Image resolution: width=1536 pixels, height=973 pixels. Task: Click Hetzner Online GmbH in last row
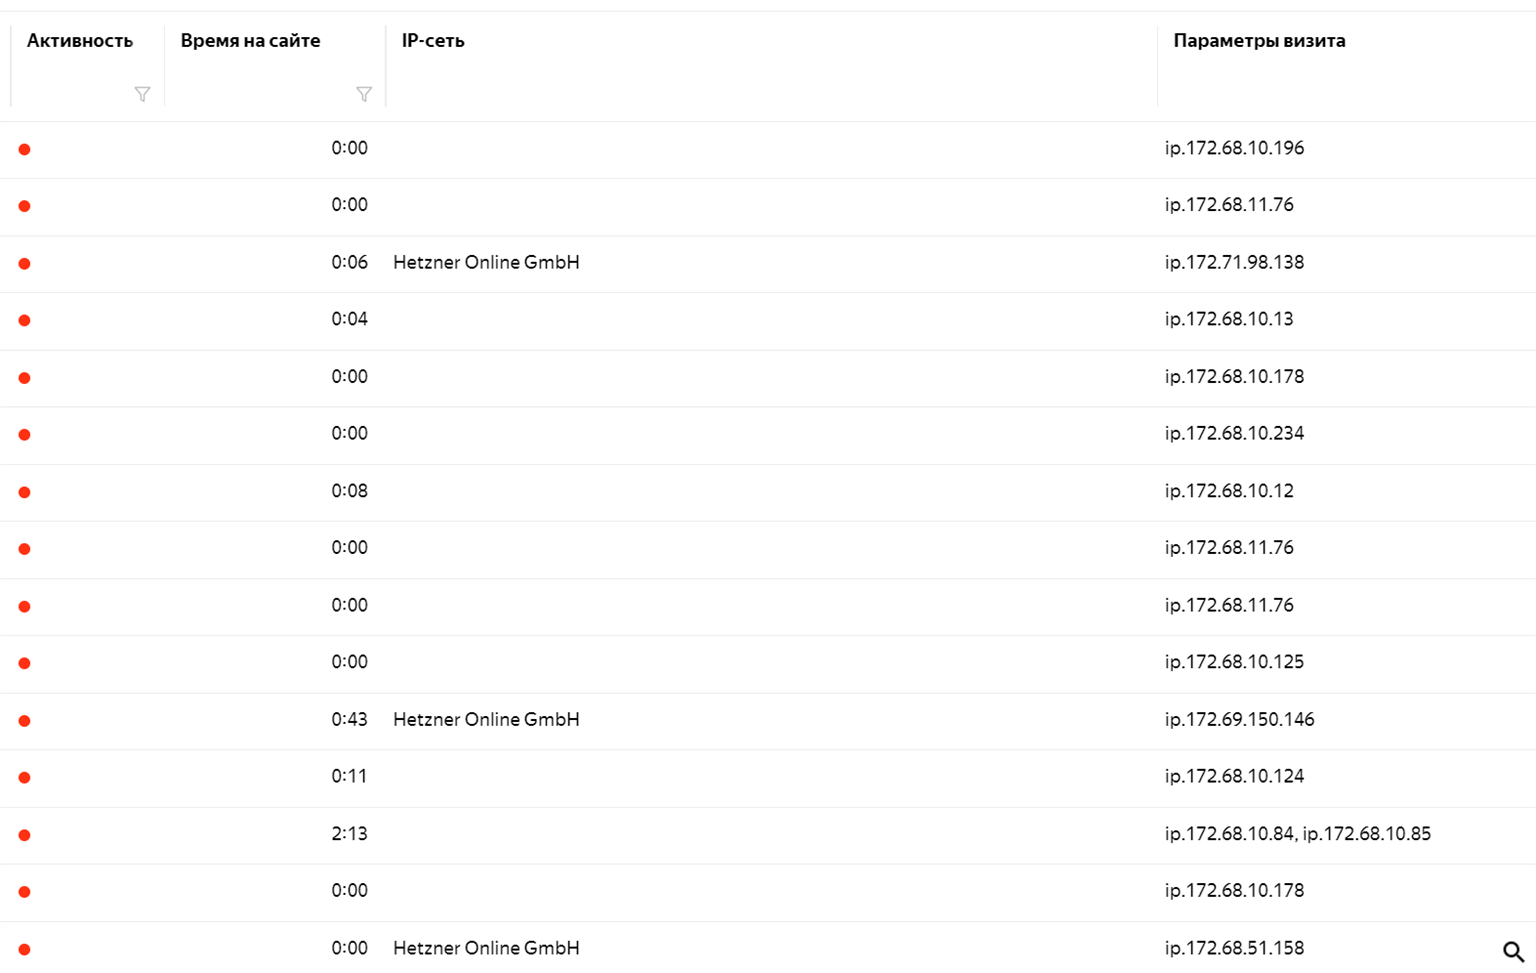click(486, 948)
